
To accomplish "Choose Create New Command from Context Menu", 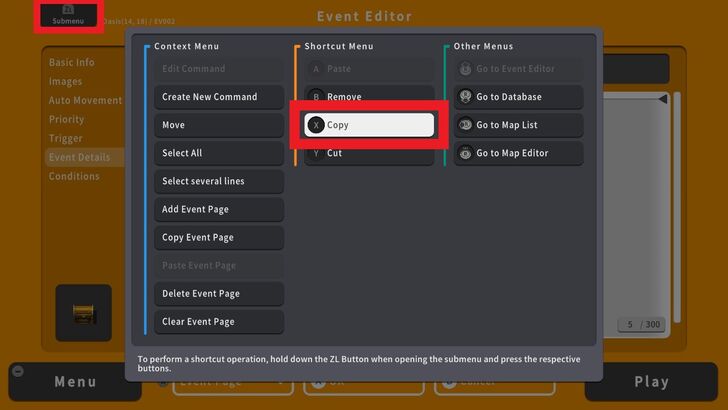I will click(218, 97).
